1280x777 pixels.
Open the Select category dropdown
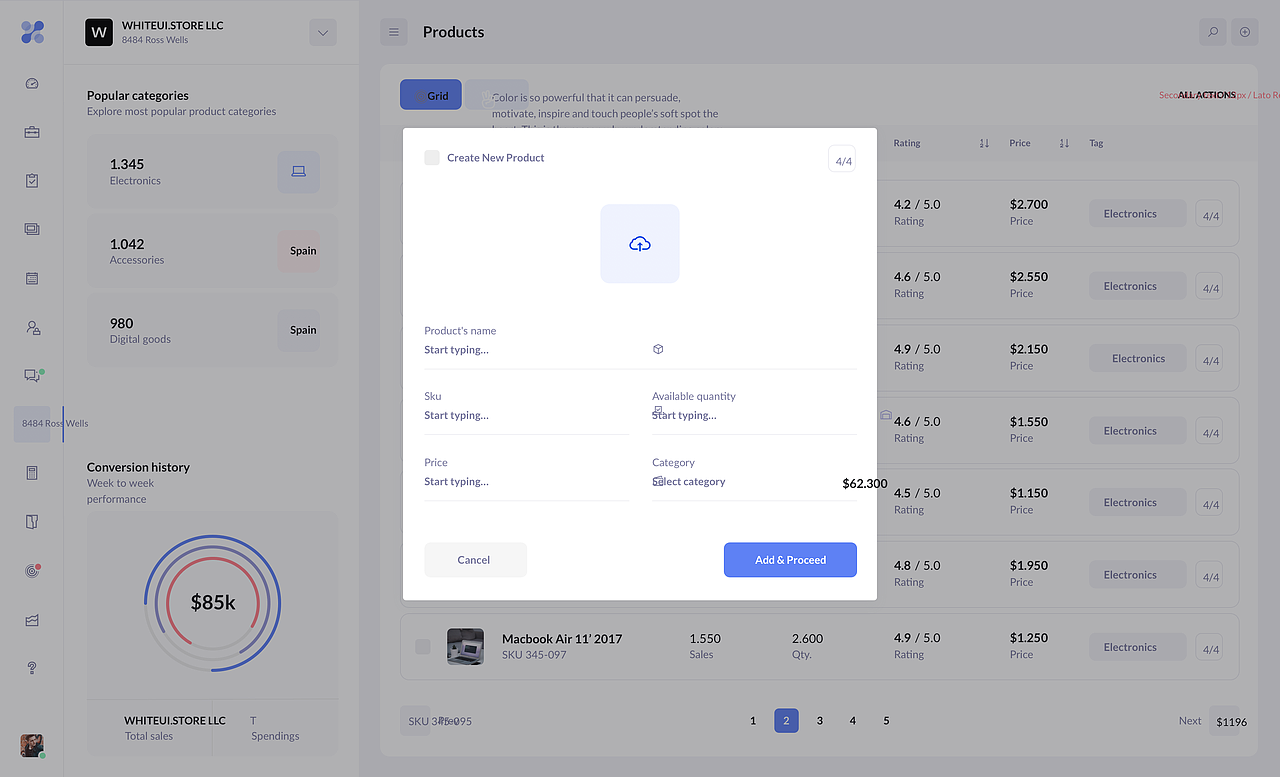(x=754, y=482)
